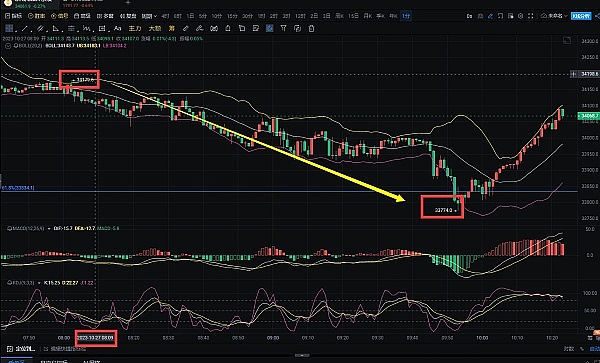The height and width of the screenshot is (363, 600).
Task: Expand the KDJ indicator dropdown arrow
Action: [39, 283]
